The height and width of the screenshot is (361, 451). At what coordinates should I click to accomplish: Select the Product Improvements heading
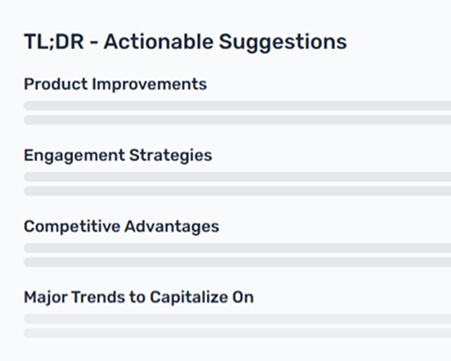[115, 84]
